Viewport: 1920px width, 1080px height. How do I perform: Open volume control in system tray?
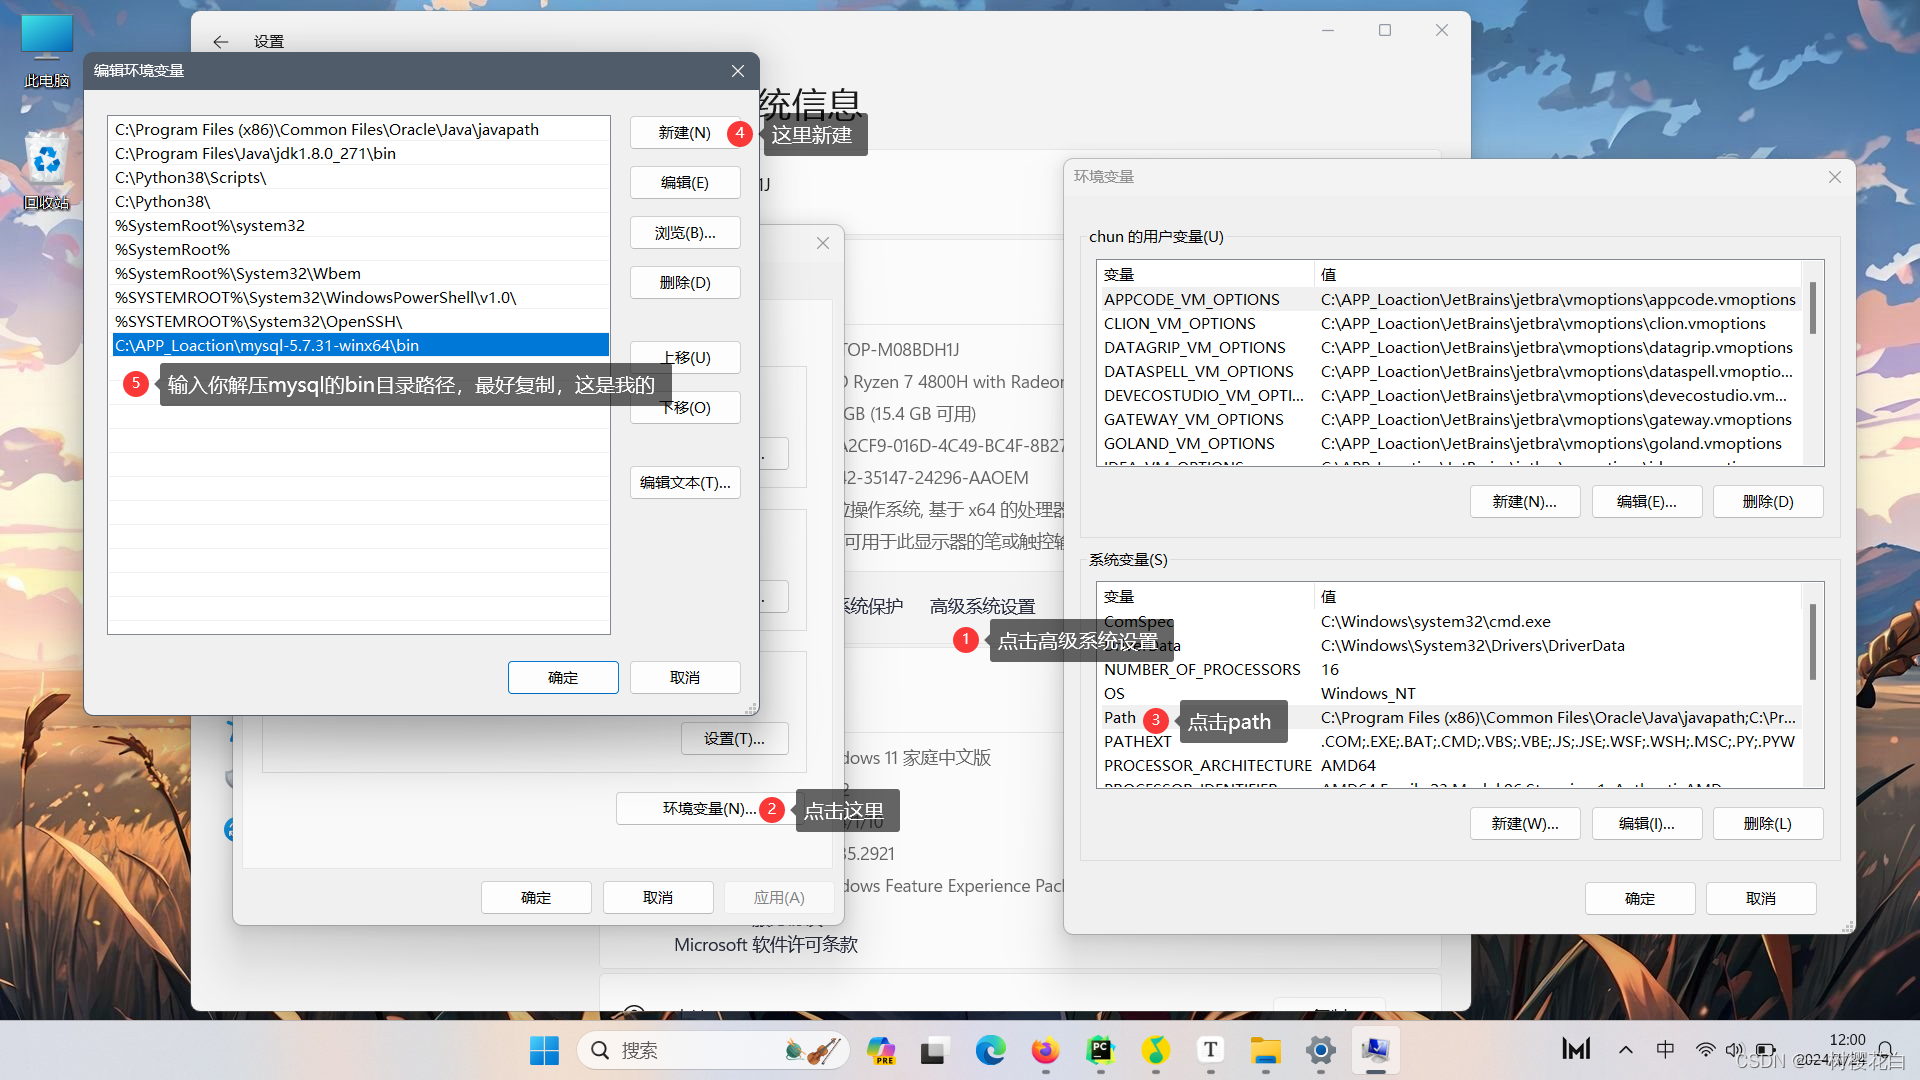(1734, 1050)
